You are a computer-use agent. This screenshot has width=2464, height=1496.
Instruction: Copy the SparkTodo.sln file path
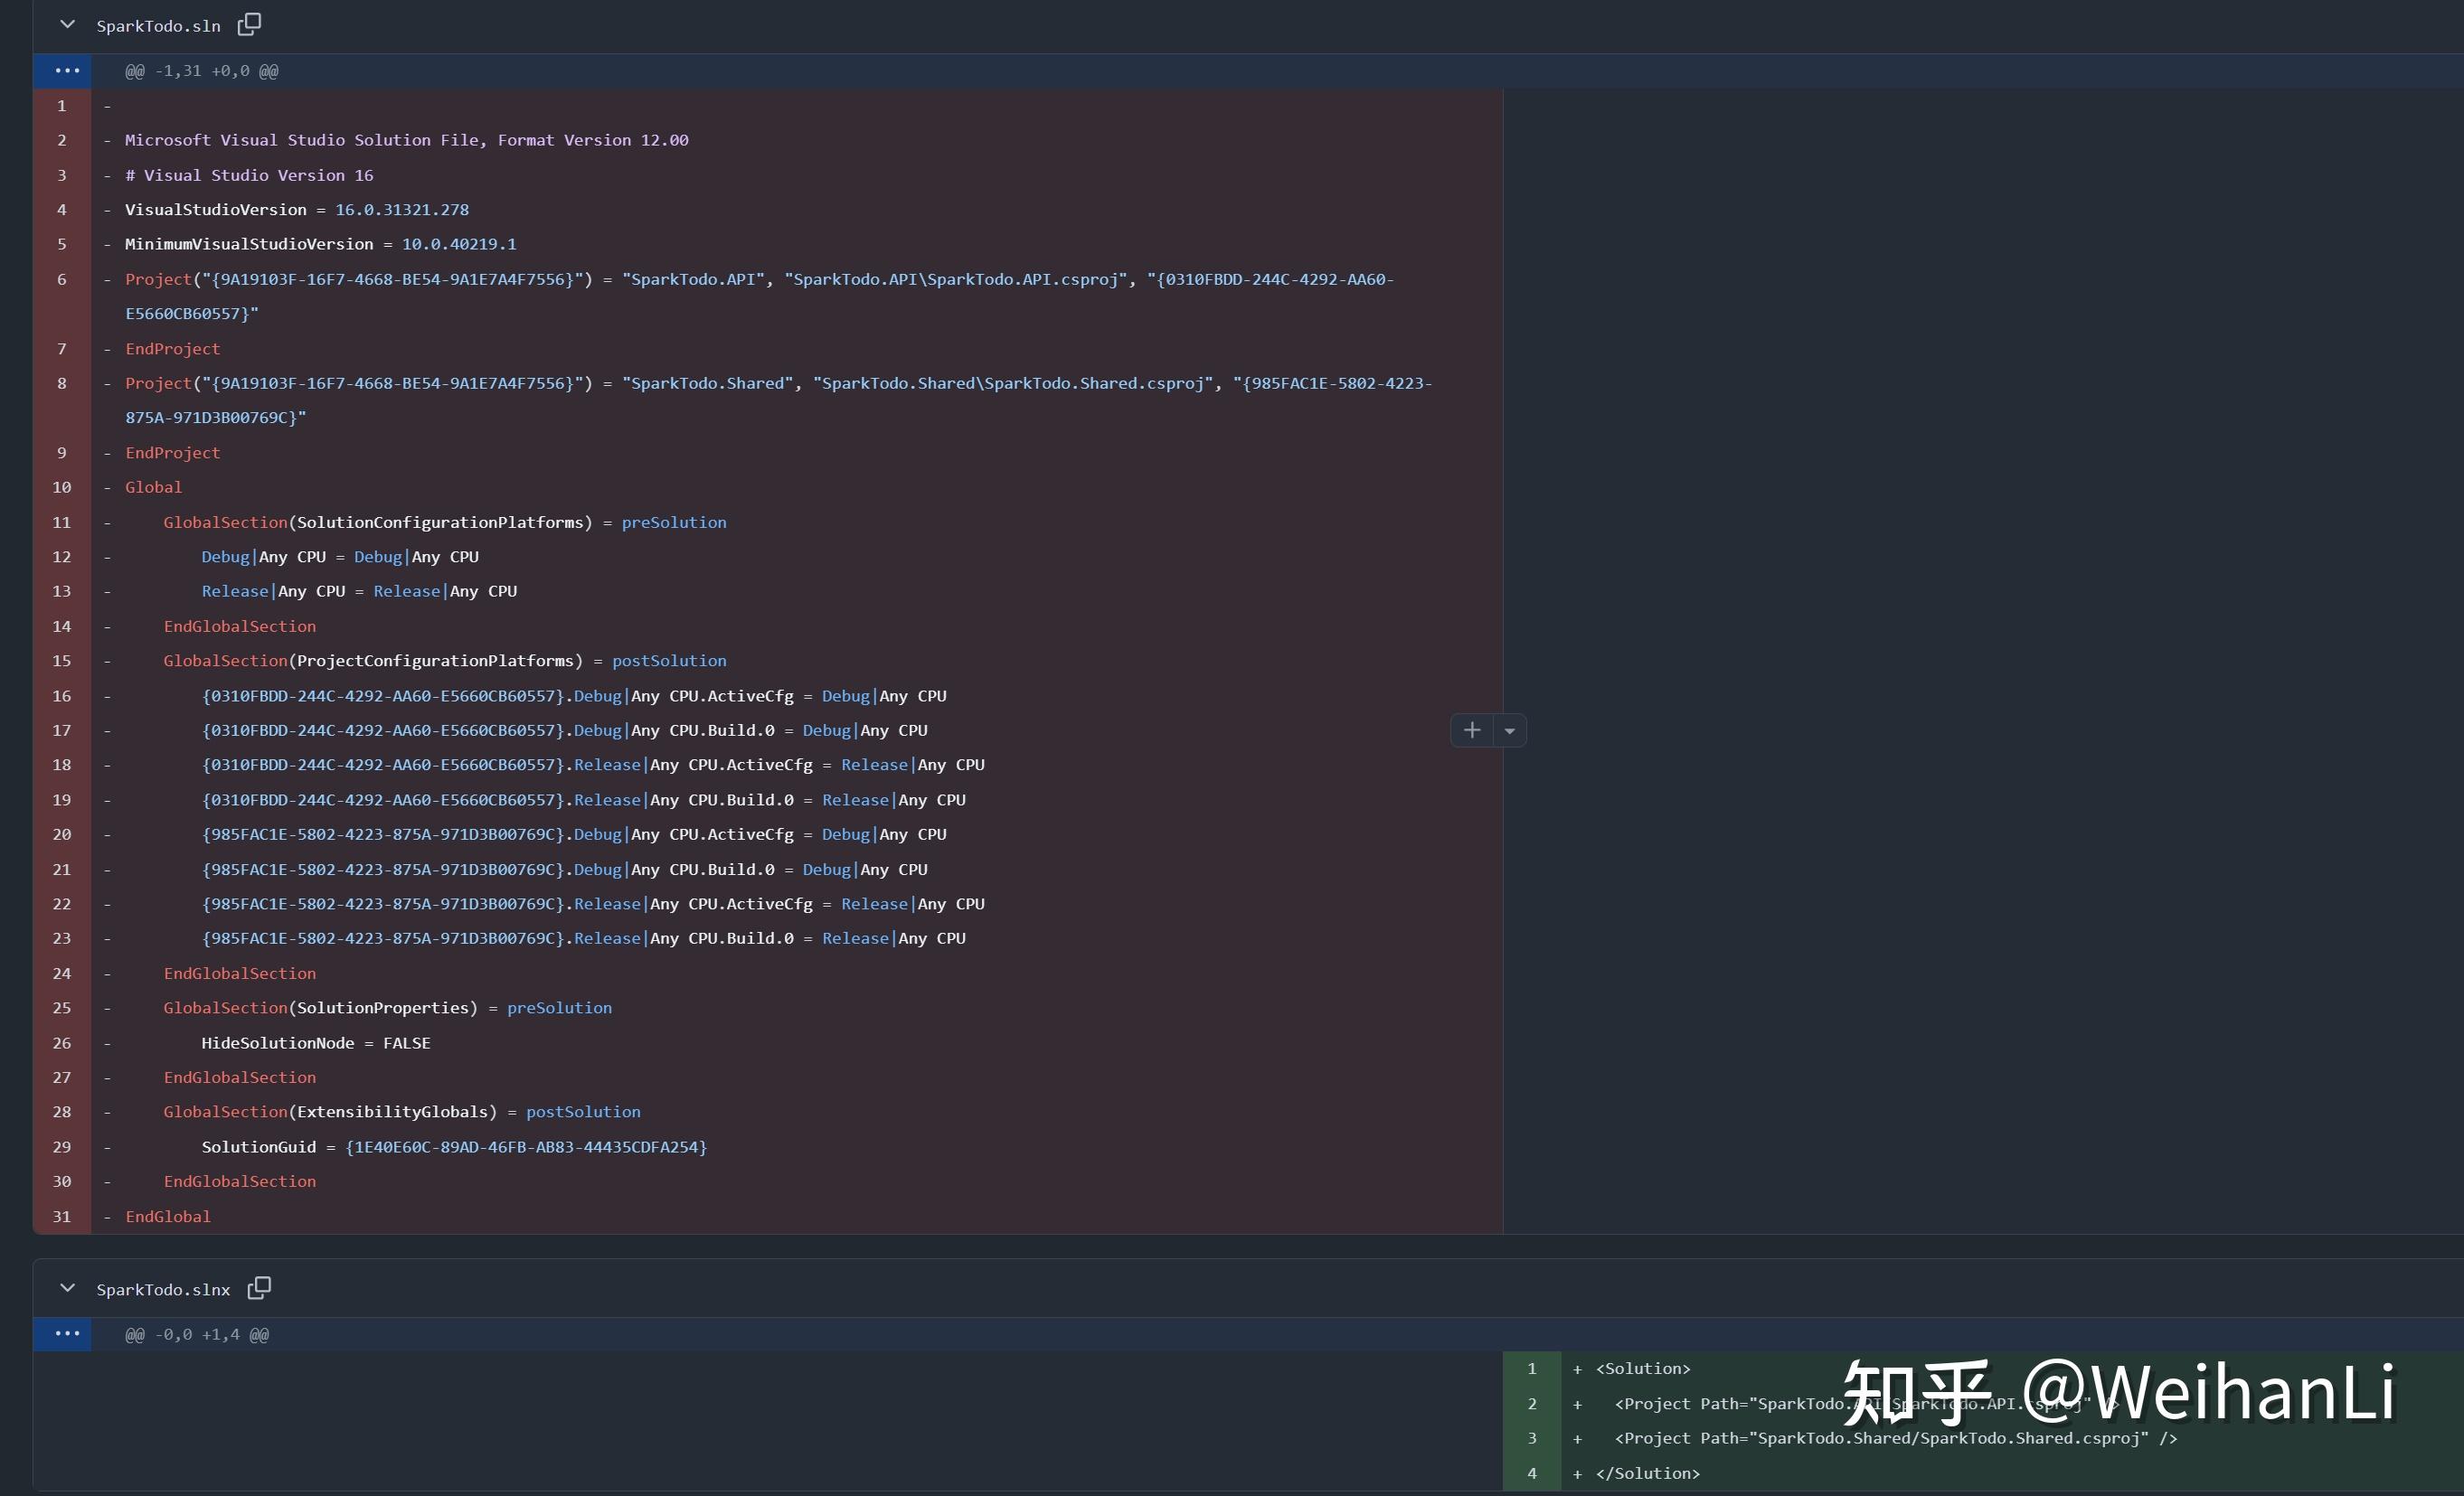click(249, 24)
